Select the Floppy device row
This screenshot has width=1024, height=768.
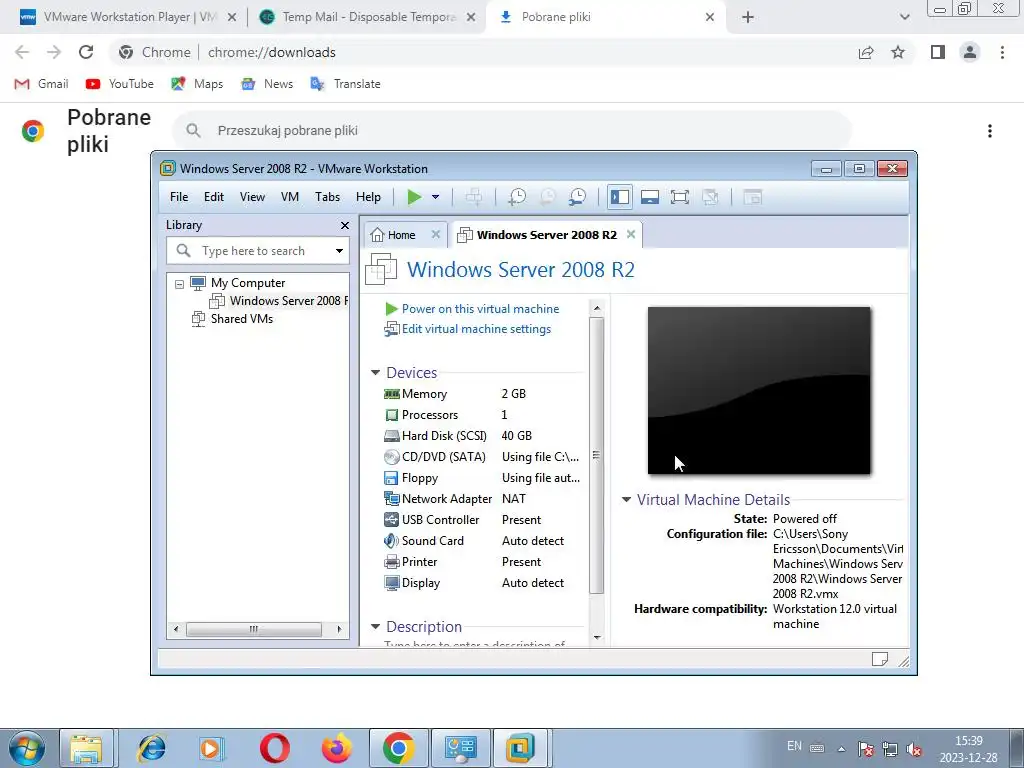(482, 478)
